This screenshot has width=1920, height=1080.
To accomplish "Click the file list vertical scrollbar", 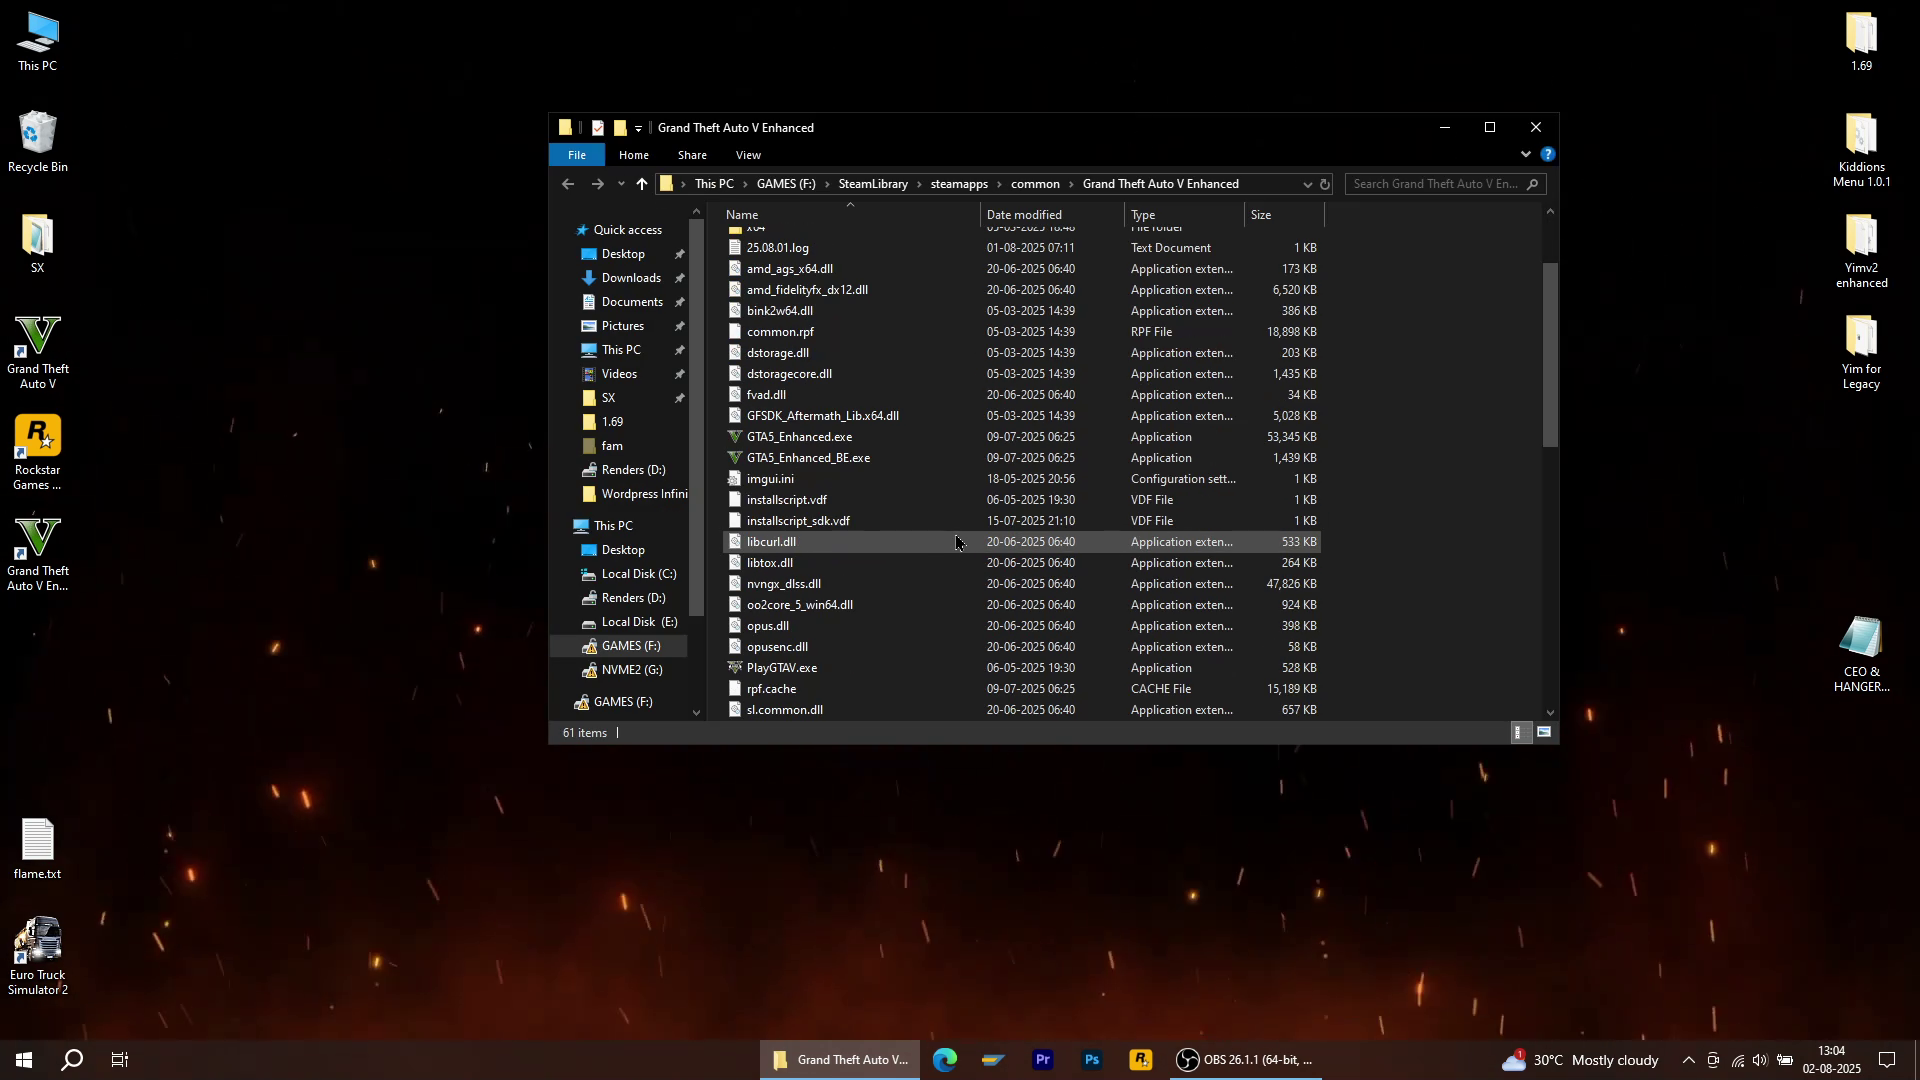I will 1550,355.
